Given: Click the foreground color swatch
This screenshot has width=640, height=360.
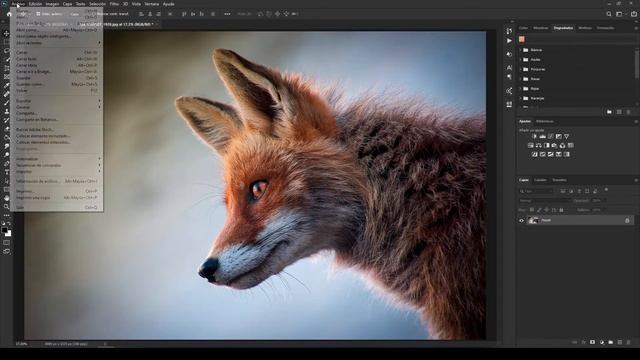Looking at the screenshot, I should tap(4, 231).
